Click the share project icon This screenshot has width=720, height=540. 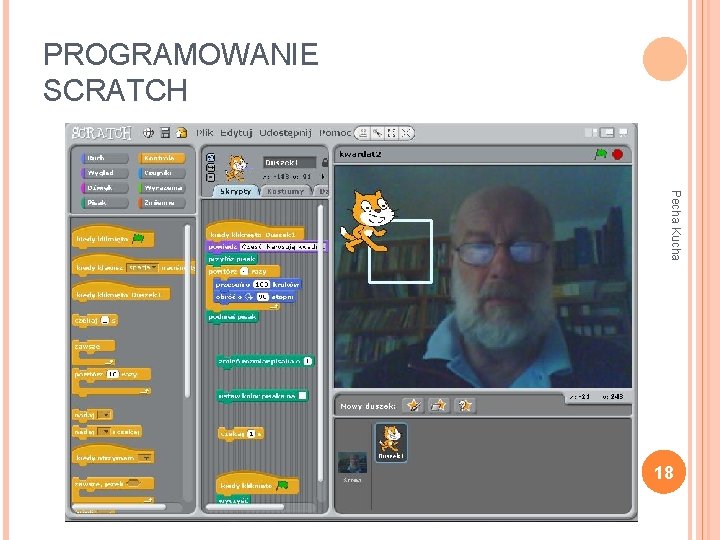182,133
